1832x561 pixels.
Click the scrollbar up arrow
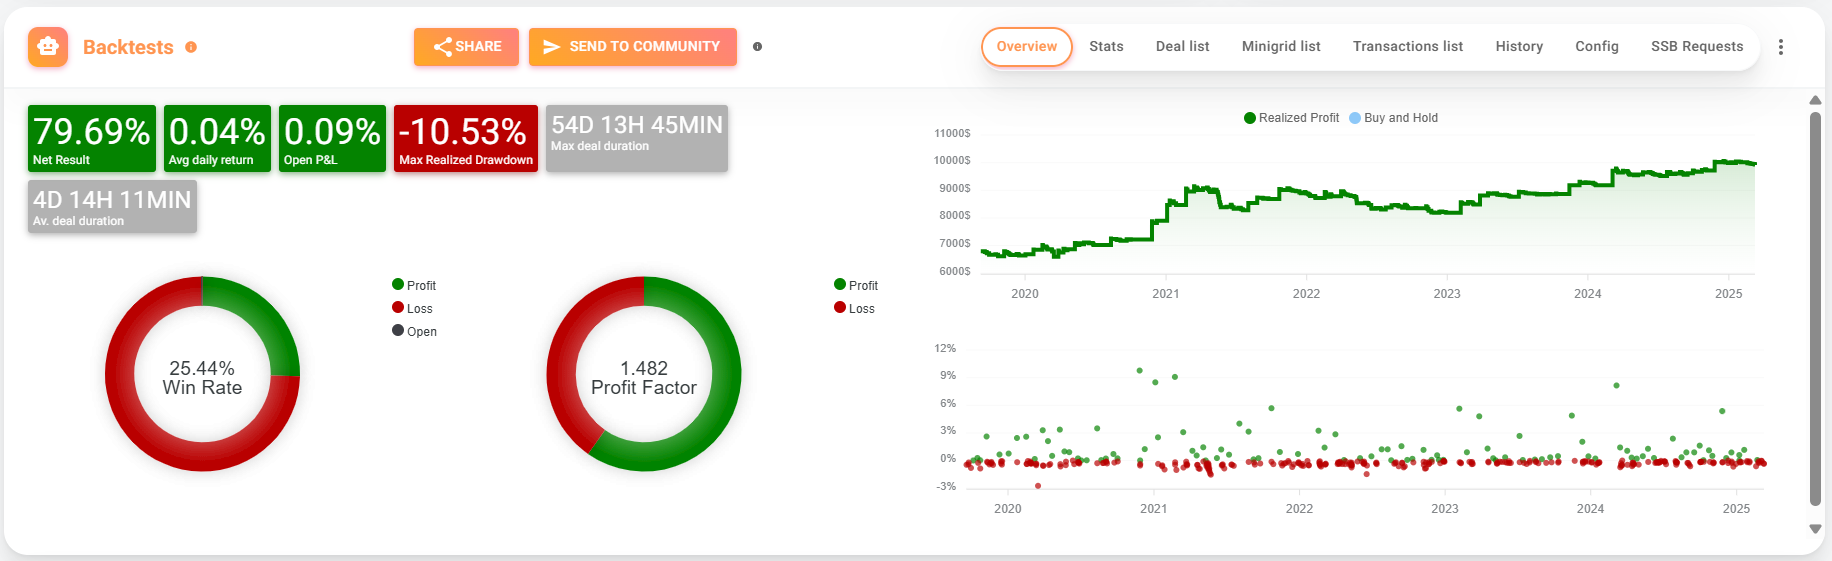coord(1815,100)
